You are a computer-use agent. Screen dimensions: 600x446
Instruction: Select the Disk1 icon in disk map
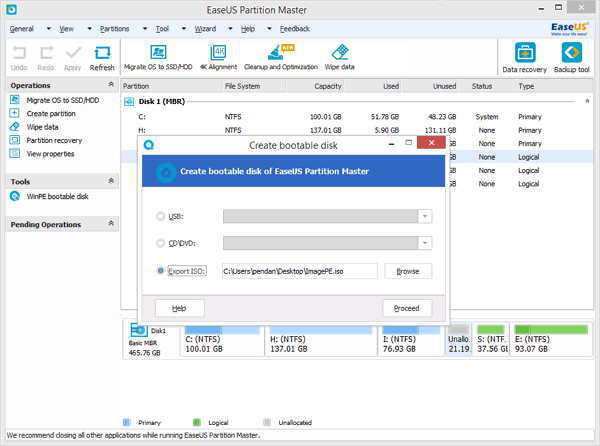tap(139, 330)
